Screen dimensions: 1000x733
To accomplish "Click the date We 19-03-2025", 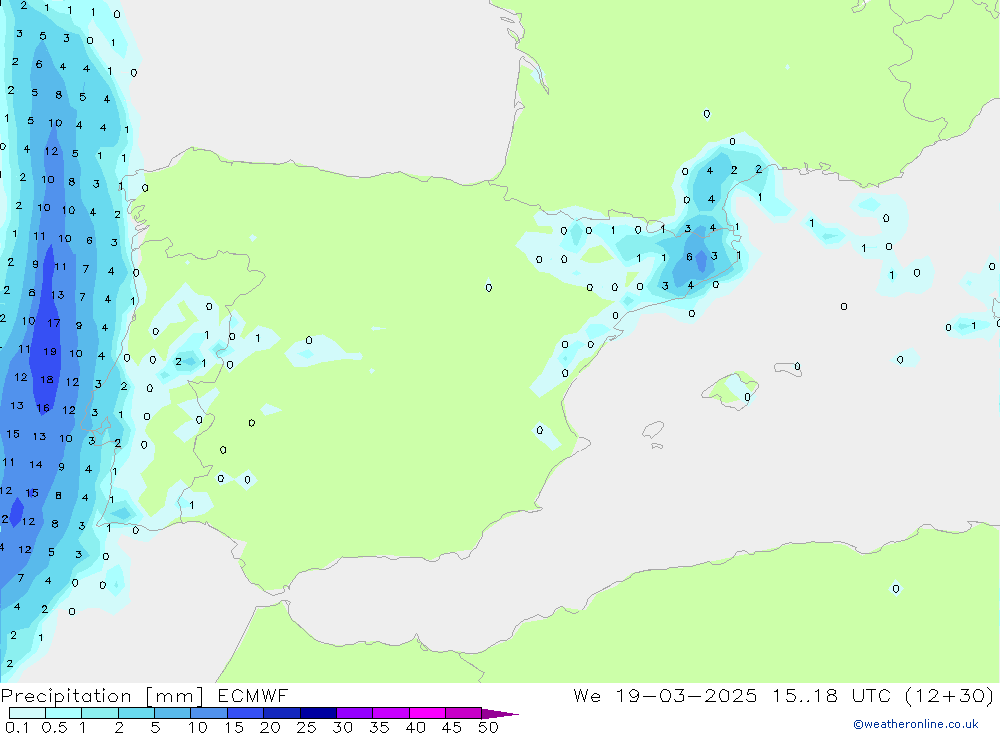I will 665,696.
